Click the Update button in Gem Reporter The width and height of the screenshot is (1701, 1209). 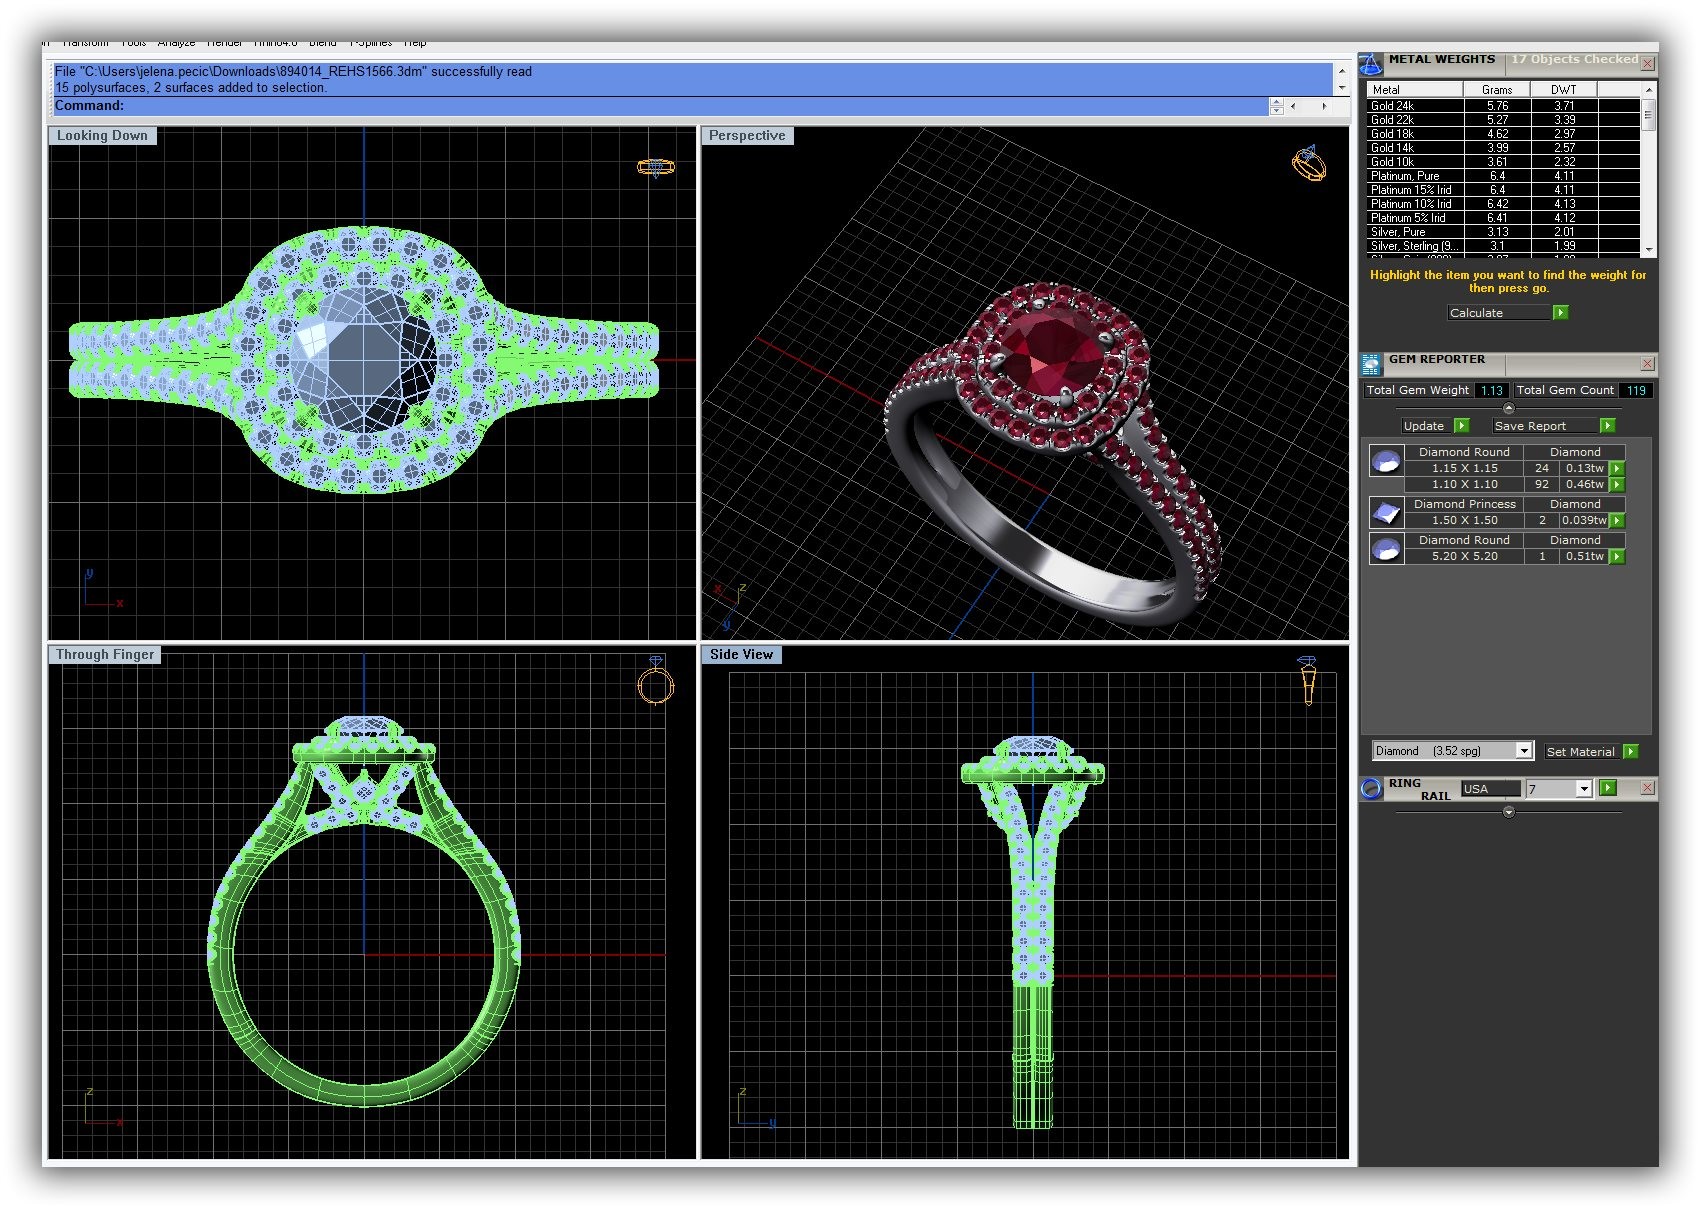[x=1424, y=426]
